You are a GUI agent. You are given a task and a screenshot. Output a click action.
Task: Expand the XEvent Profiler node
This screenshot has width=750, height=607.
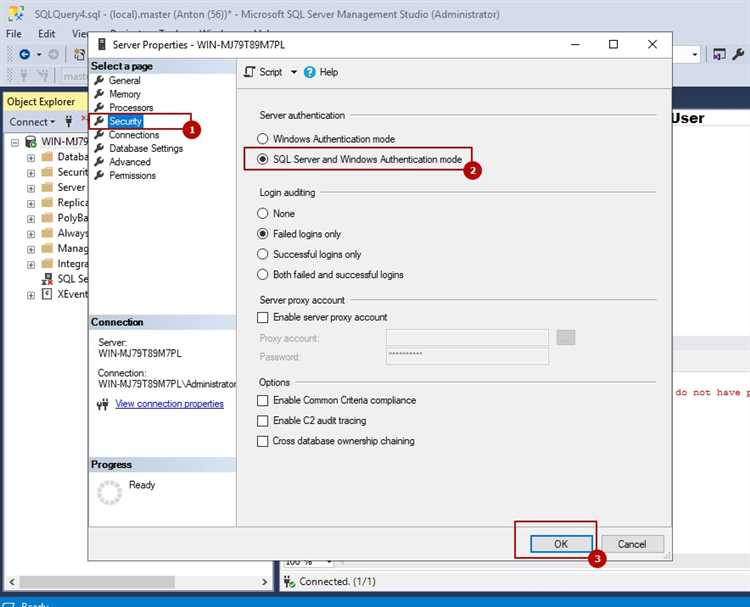click(x=31, y=295)
